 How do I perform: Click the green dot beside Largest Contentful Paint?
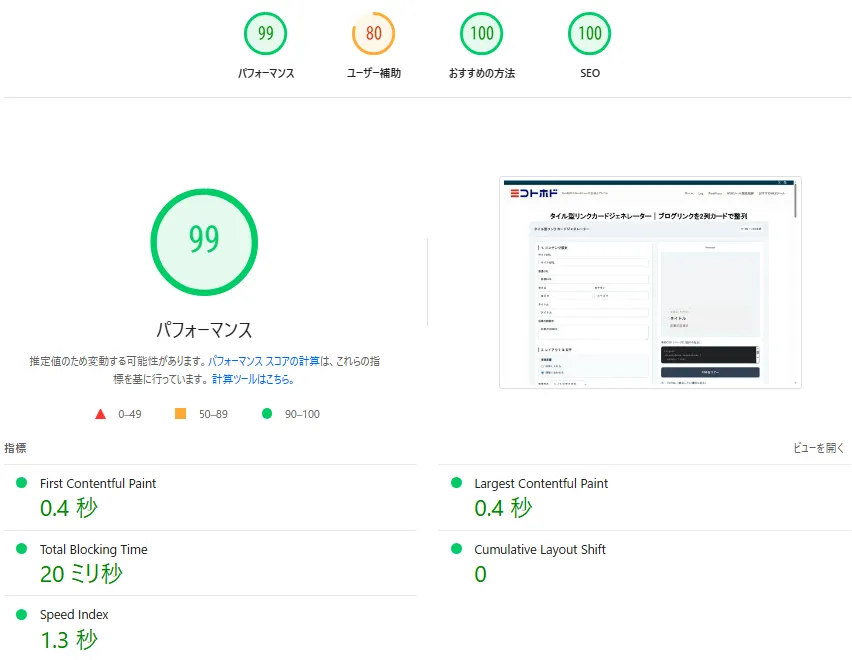tap(456, 482)
